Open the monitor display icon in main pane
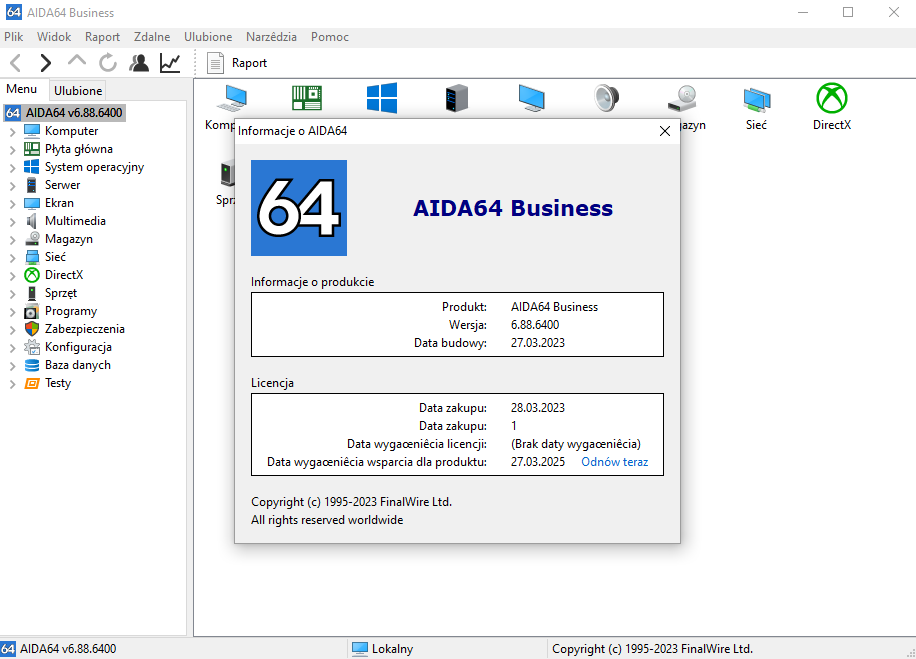This screenshot has height=659, width=916. (532, 98)
